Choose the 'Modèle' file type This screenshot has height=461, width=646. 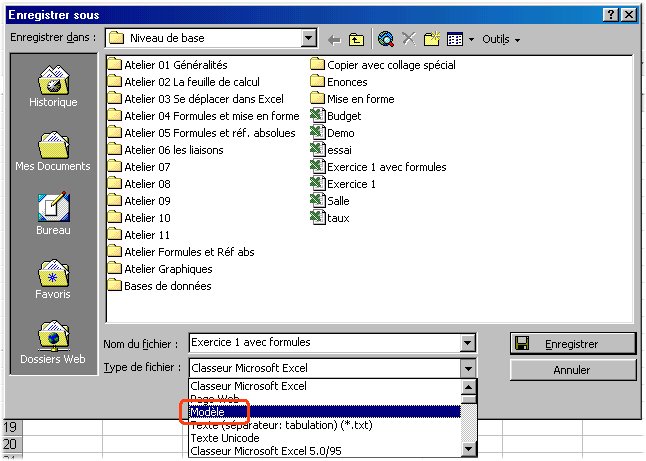325,412
